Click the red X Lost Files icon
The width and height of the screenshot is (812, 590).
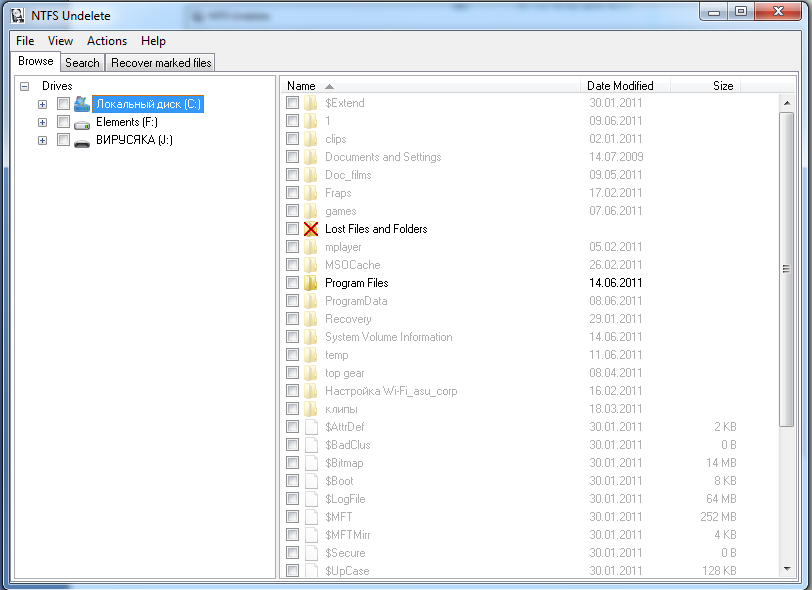(x=311, y=229)
